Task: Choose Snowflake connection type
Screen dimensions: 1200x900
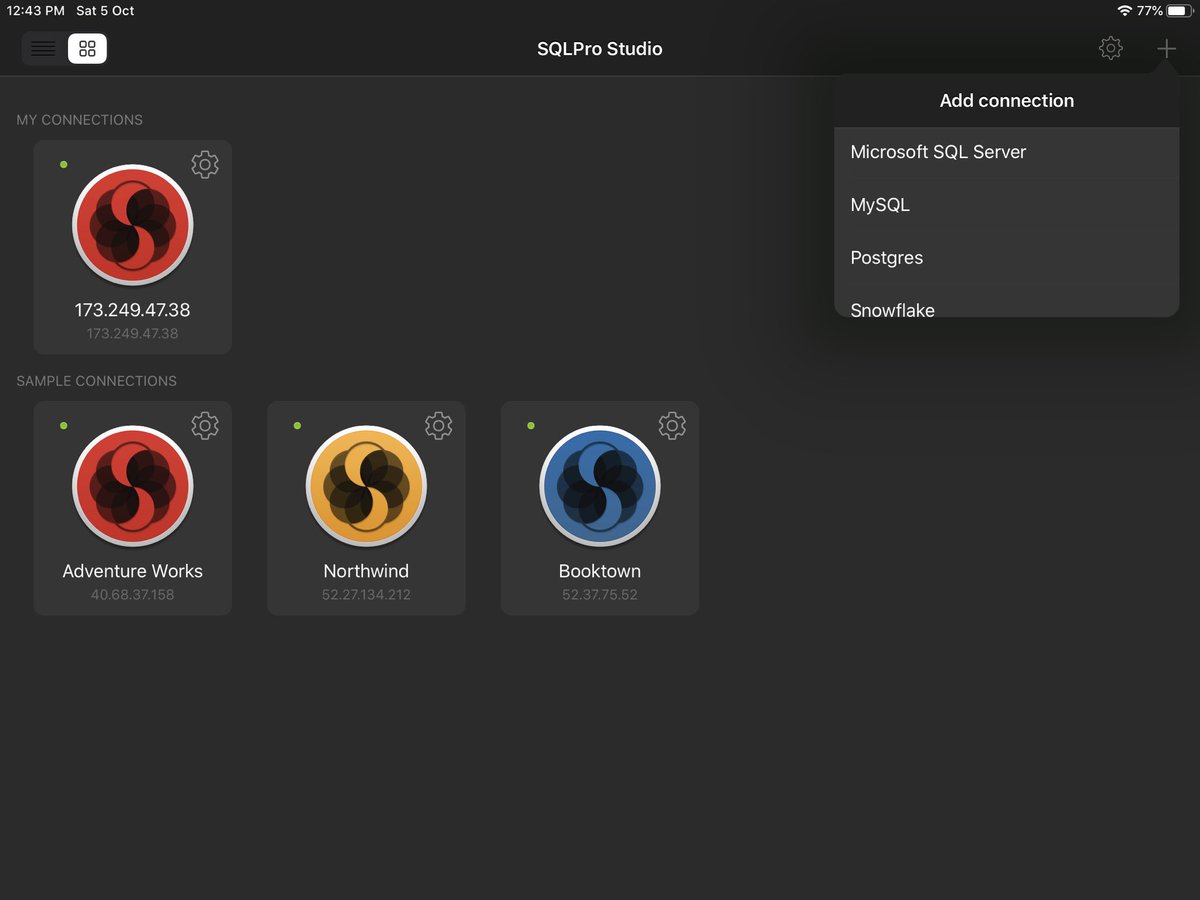Action: (1007, 304)
